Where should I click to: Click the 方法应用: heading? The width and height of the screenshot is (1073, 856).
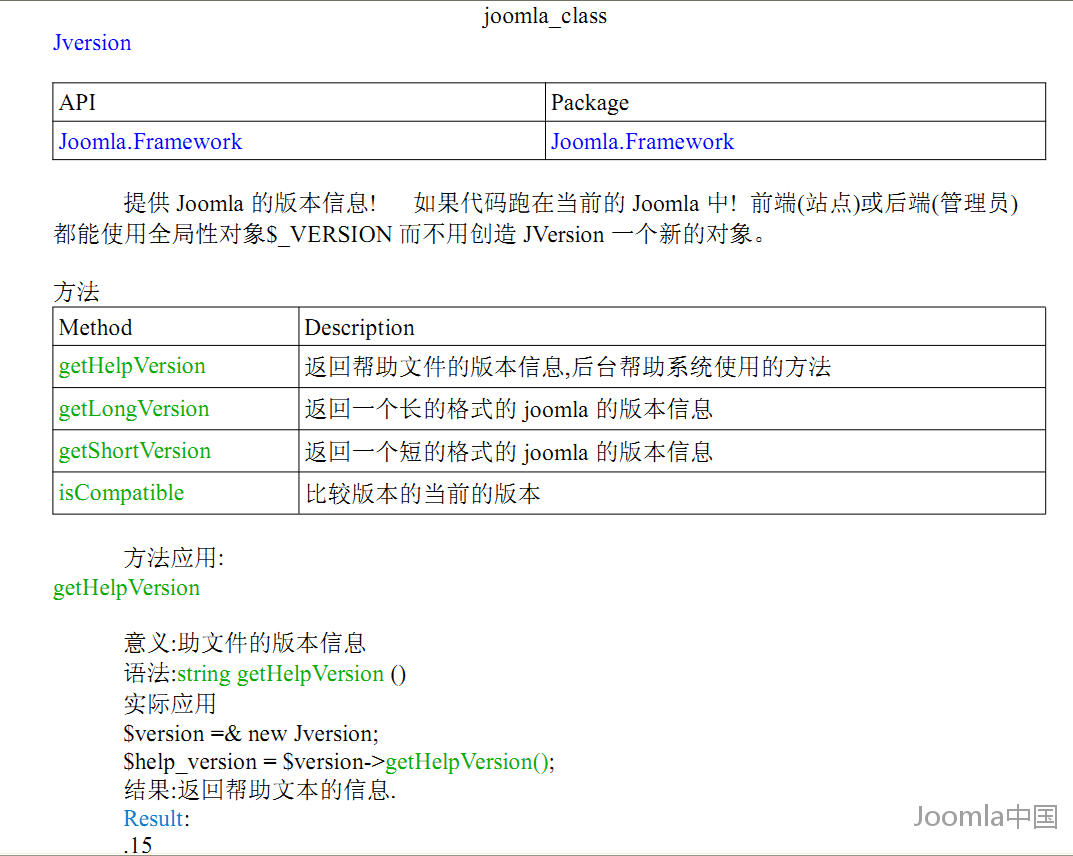(x=174, y=558)
